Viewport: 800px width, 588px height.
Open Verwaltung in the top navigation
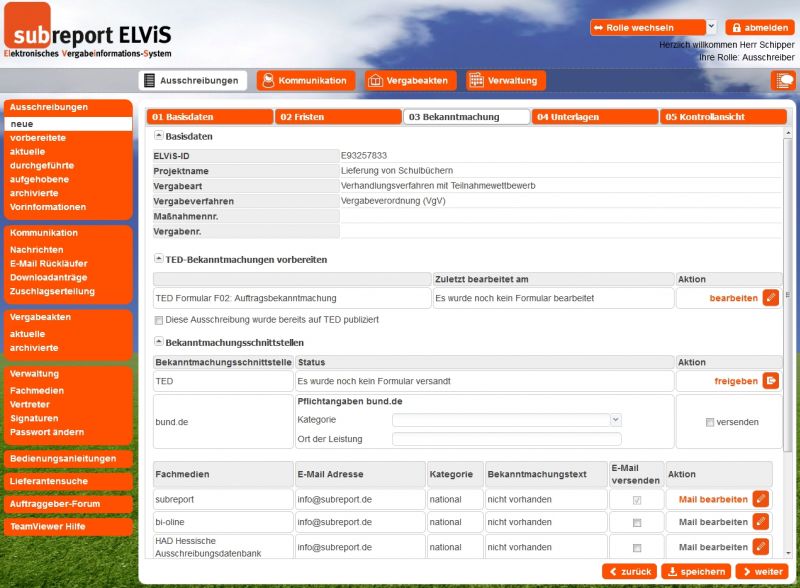coord(506,80)
